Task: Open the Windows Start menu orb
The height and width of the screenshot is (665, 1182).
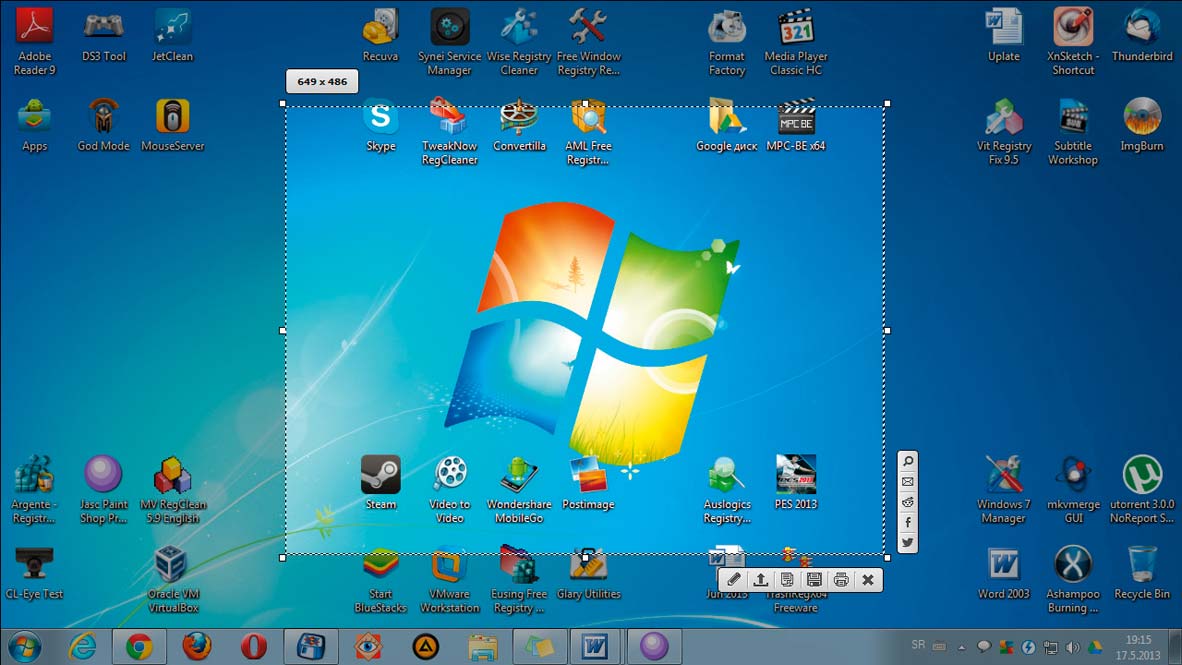Action: [25, 647]
